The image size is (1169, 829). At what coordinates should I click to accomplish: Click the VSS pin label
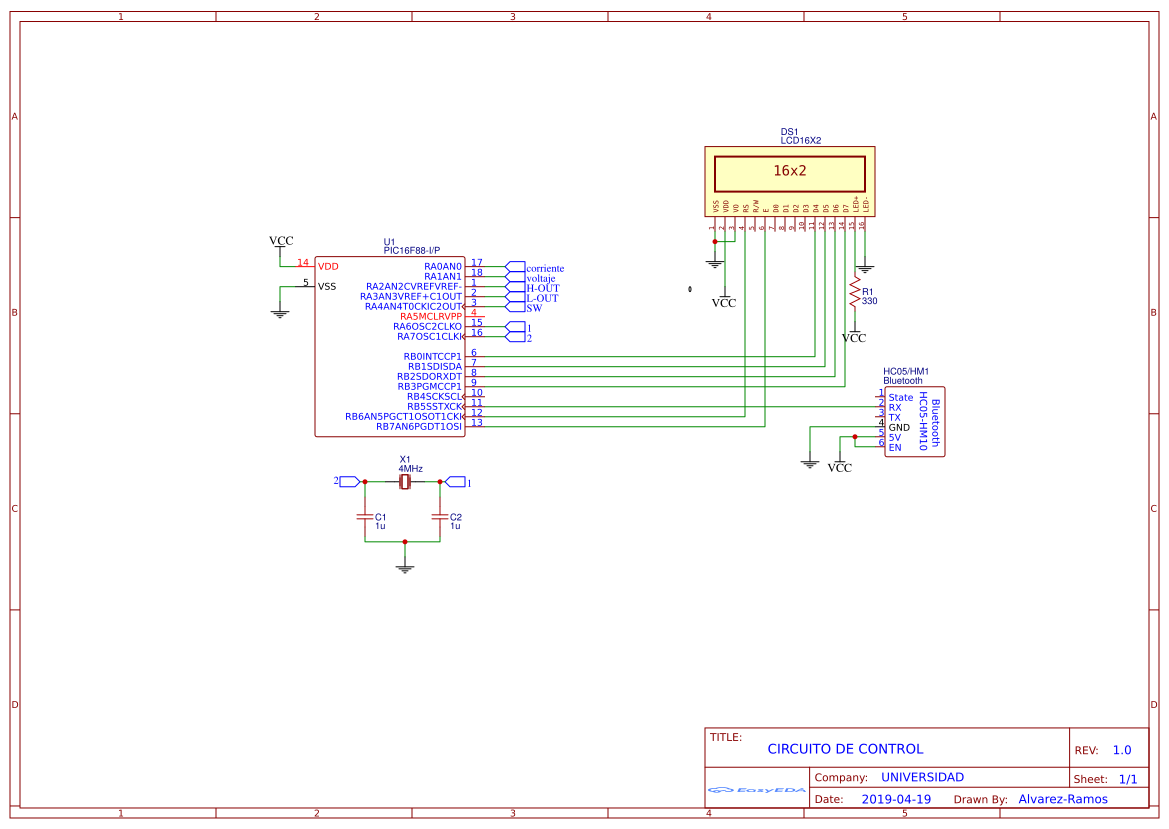[327, 286]
